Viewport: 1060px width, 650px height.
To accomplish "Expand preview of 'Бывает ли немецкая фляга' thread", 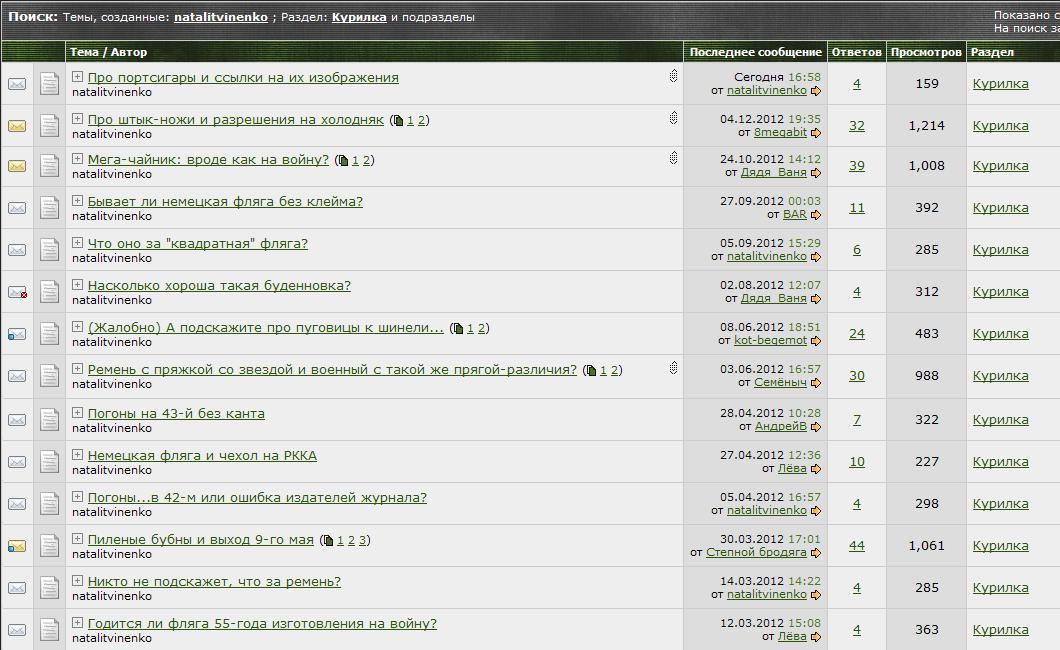I will (x=77, y=201).
